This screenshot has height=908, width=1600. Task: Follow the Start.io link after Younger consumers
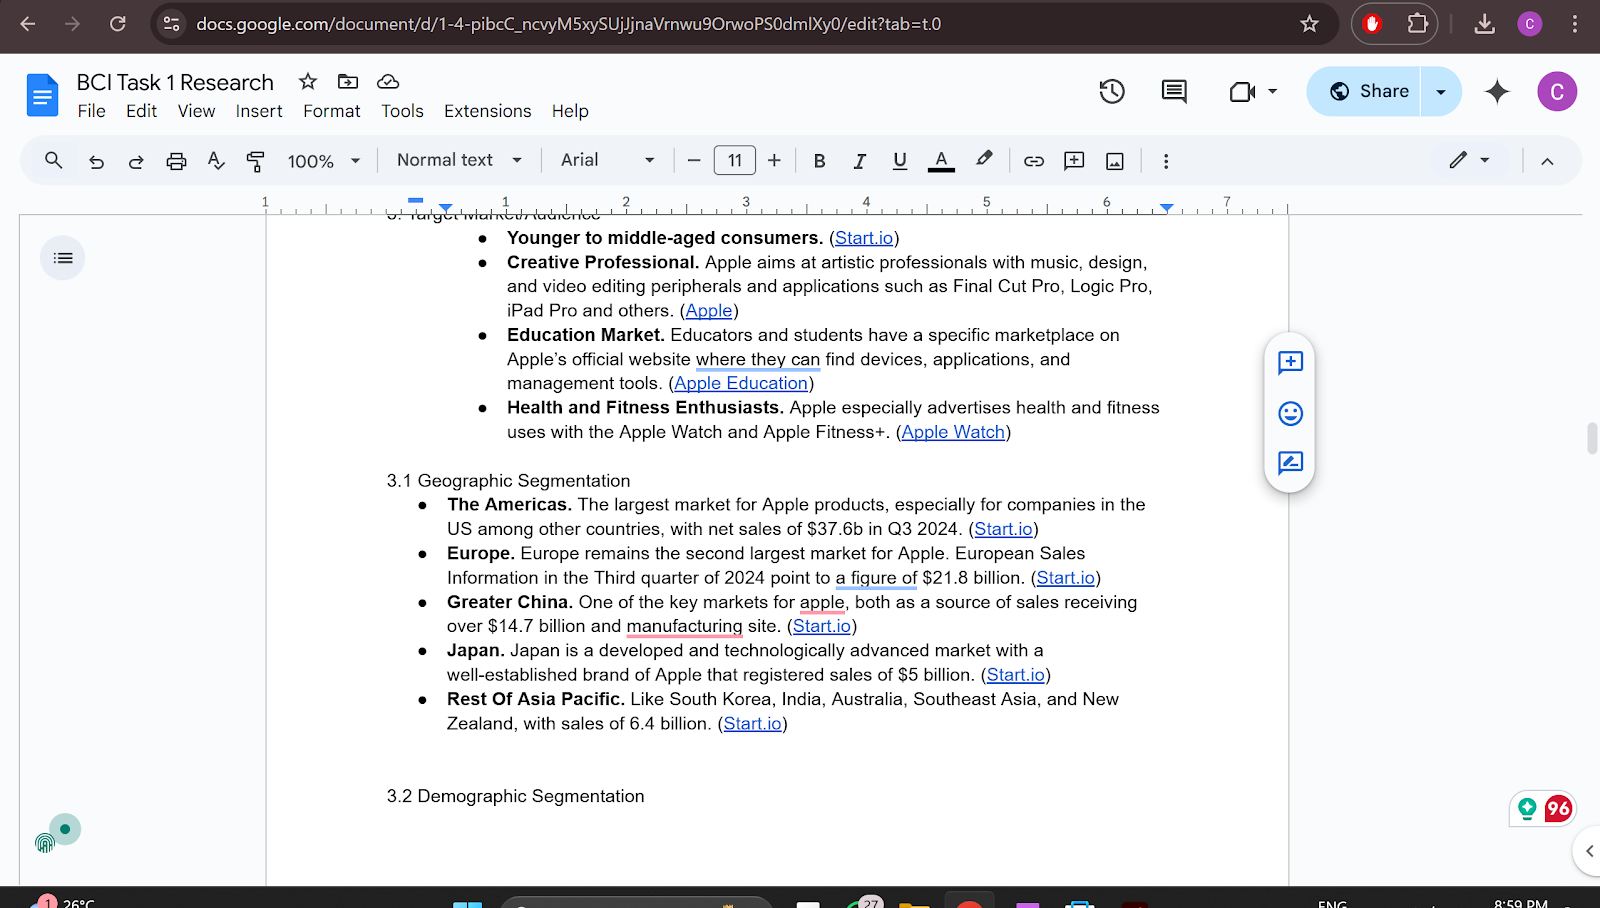[864, 238]
